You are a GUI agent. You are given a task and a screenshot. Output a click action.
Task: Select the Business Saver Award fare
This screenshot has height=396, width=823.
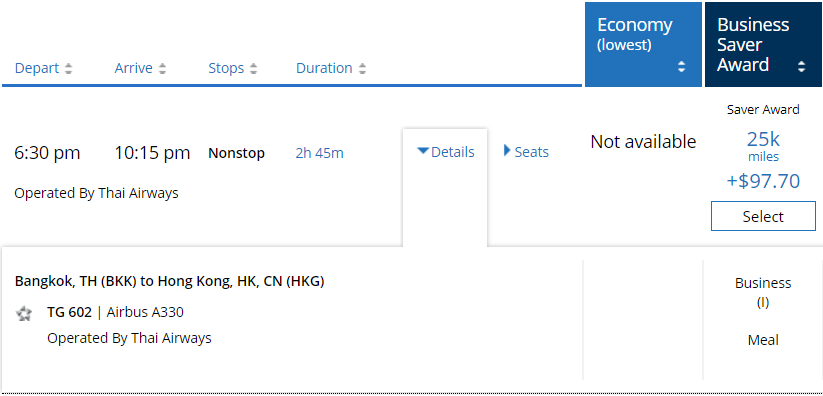click(x=763, y=216)
